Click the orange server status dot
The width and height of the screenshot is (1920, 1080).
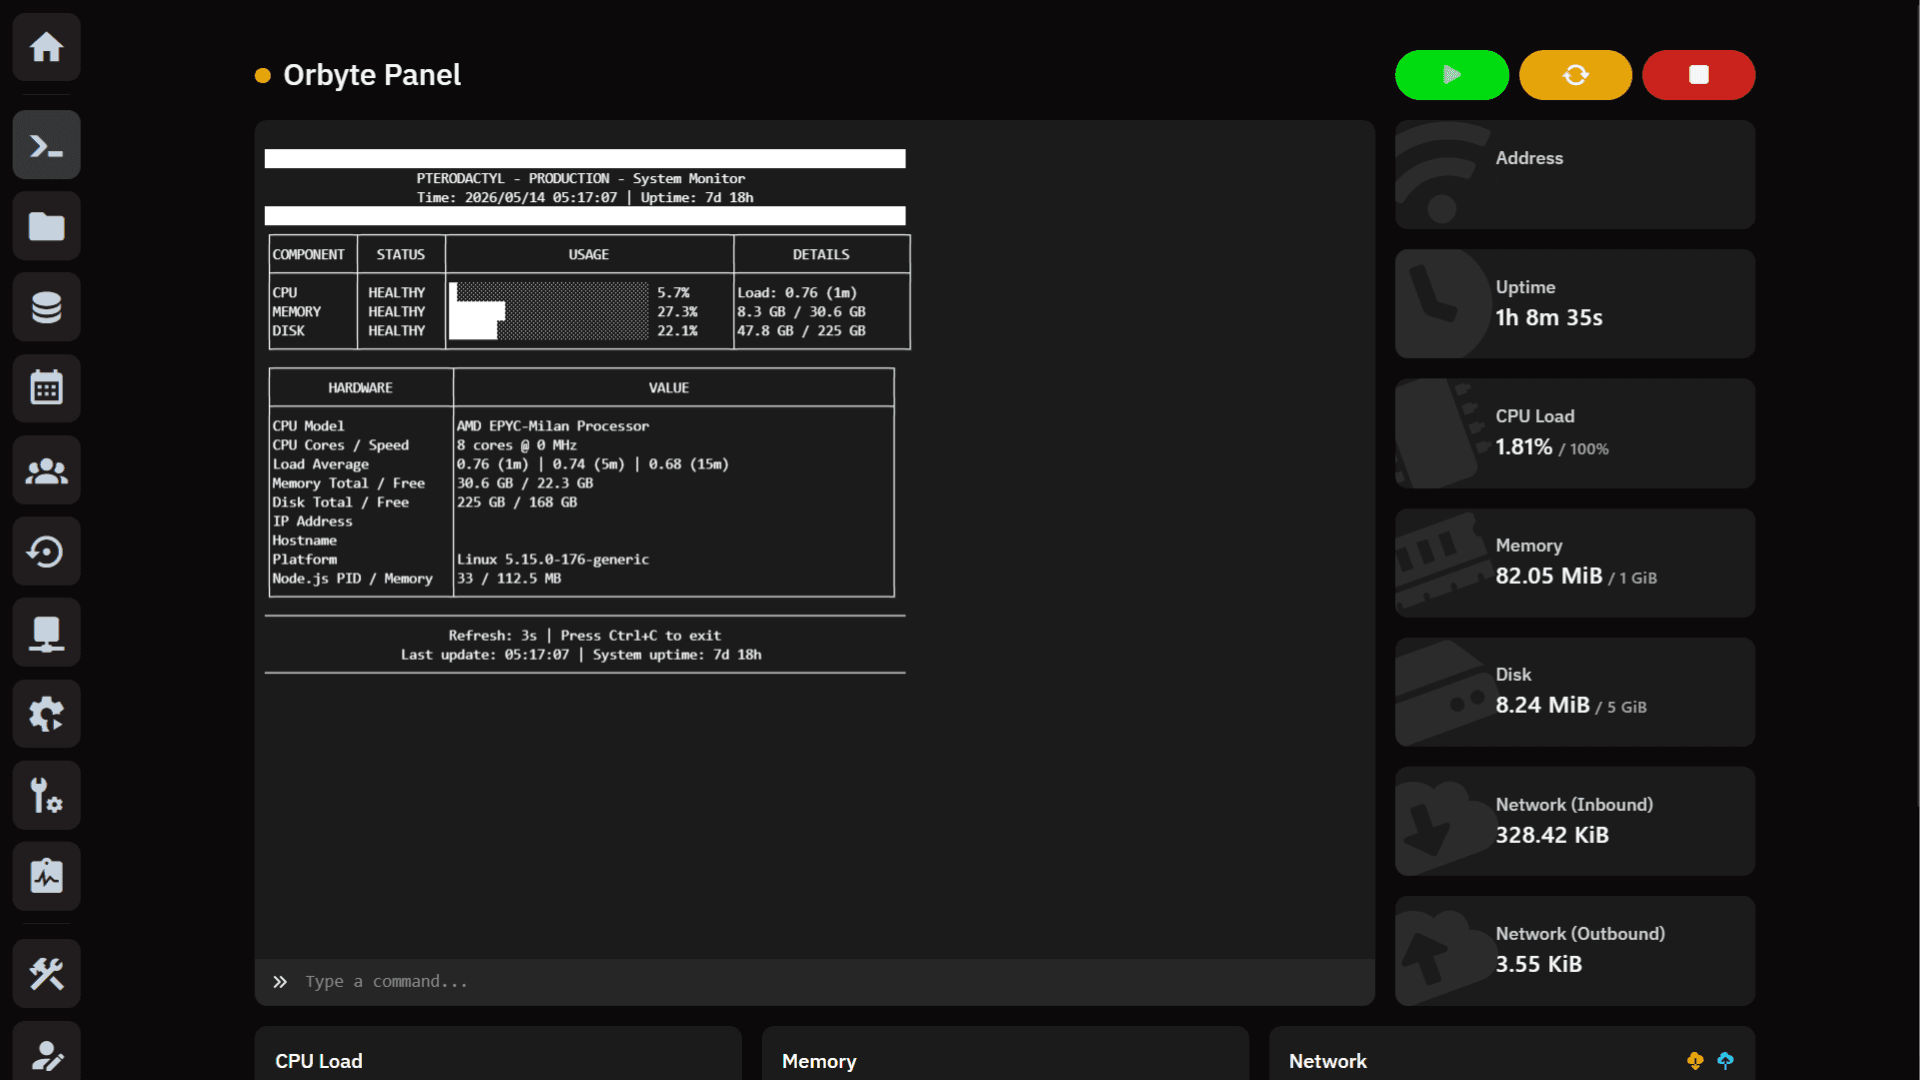click(x=263, y=76)
